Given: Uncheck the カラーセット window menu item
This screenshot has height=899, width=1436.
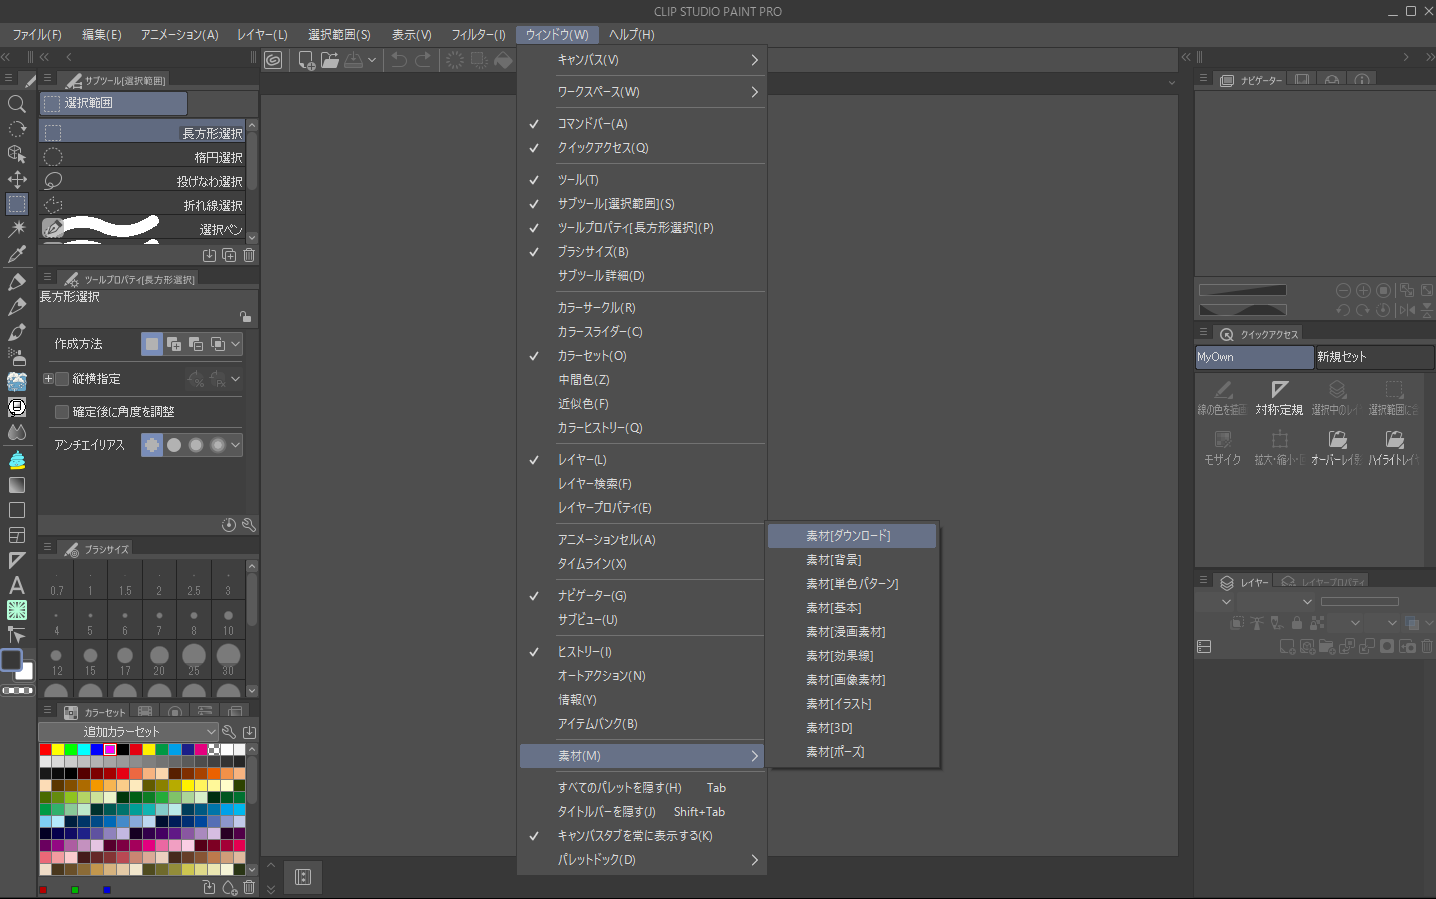Looking at the screenshot, I should click(x=592, y=356).
